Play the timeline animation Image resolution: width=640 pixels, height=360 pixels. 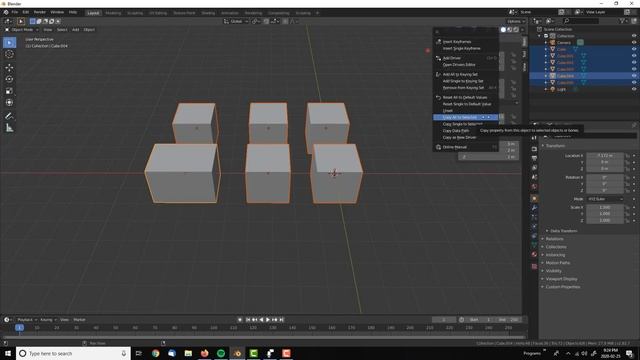pos(268,320)
